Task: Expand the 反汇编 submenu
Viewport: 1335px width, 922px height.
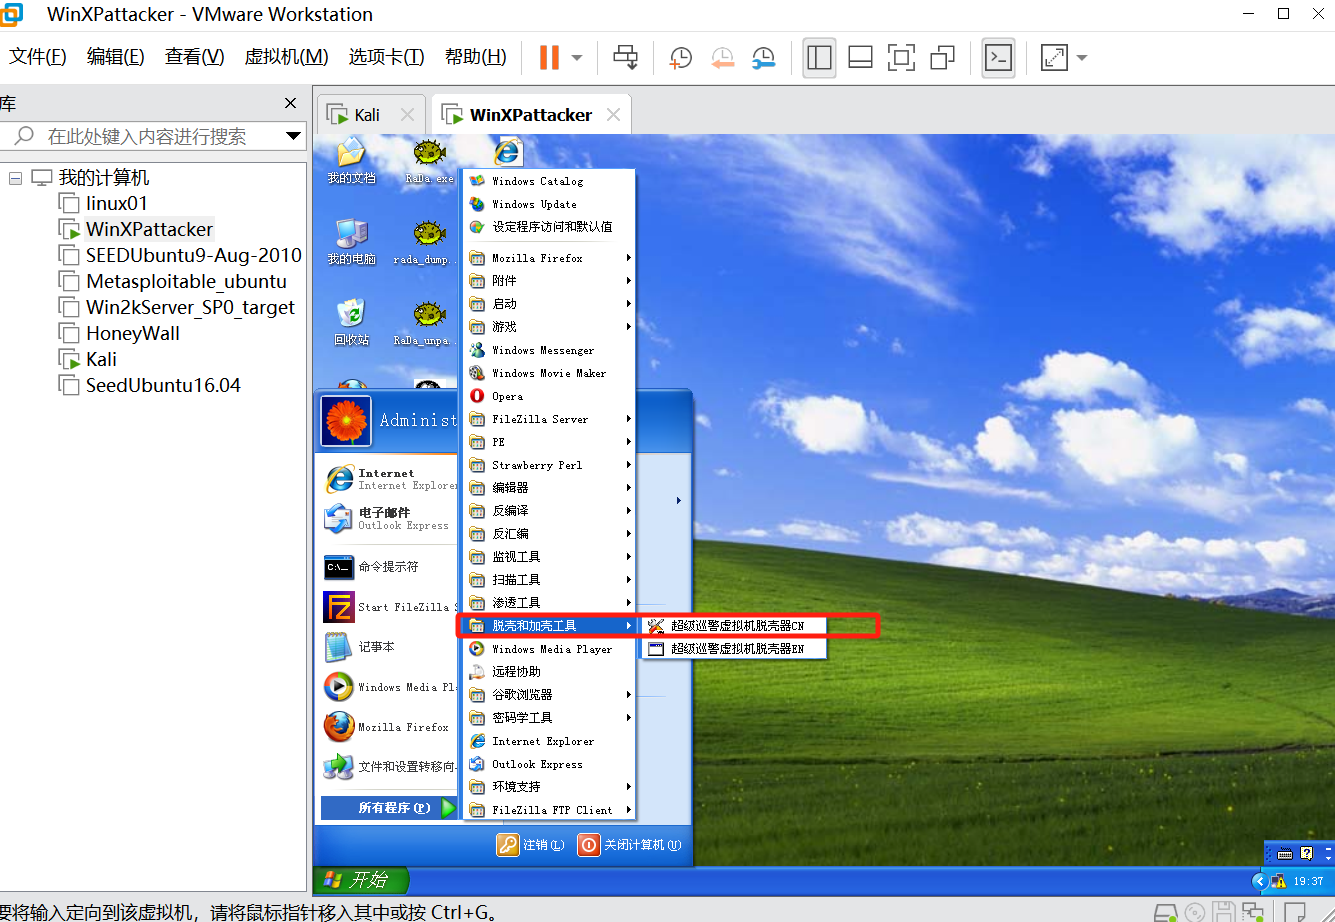Action: tap(547, 534)
